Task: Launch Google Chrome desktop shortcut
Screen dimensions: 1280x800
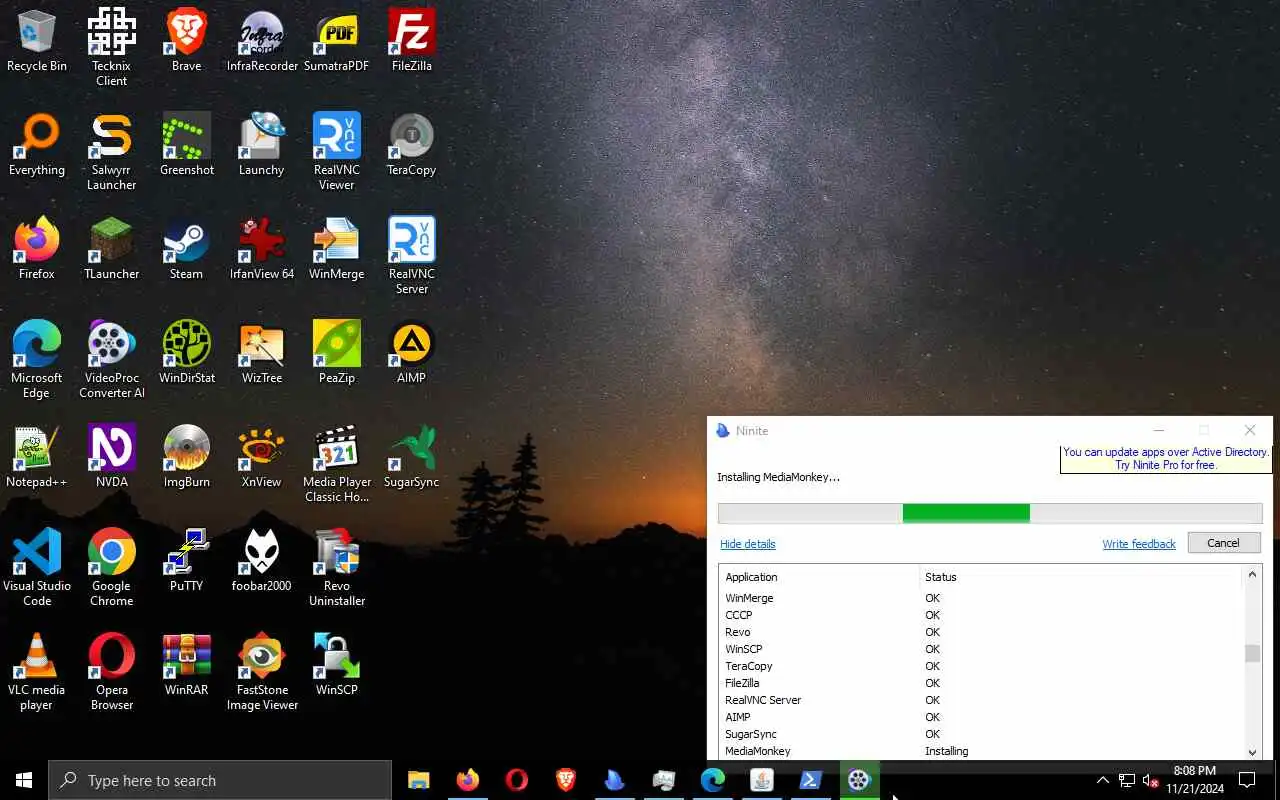Action: [x=111, y=568]
